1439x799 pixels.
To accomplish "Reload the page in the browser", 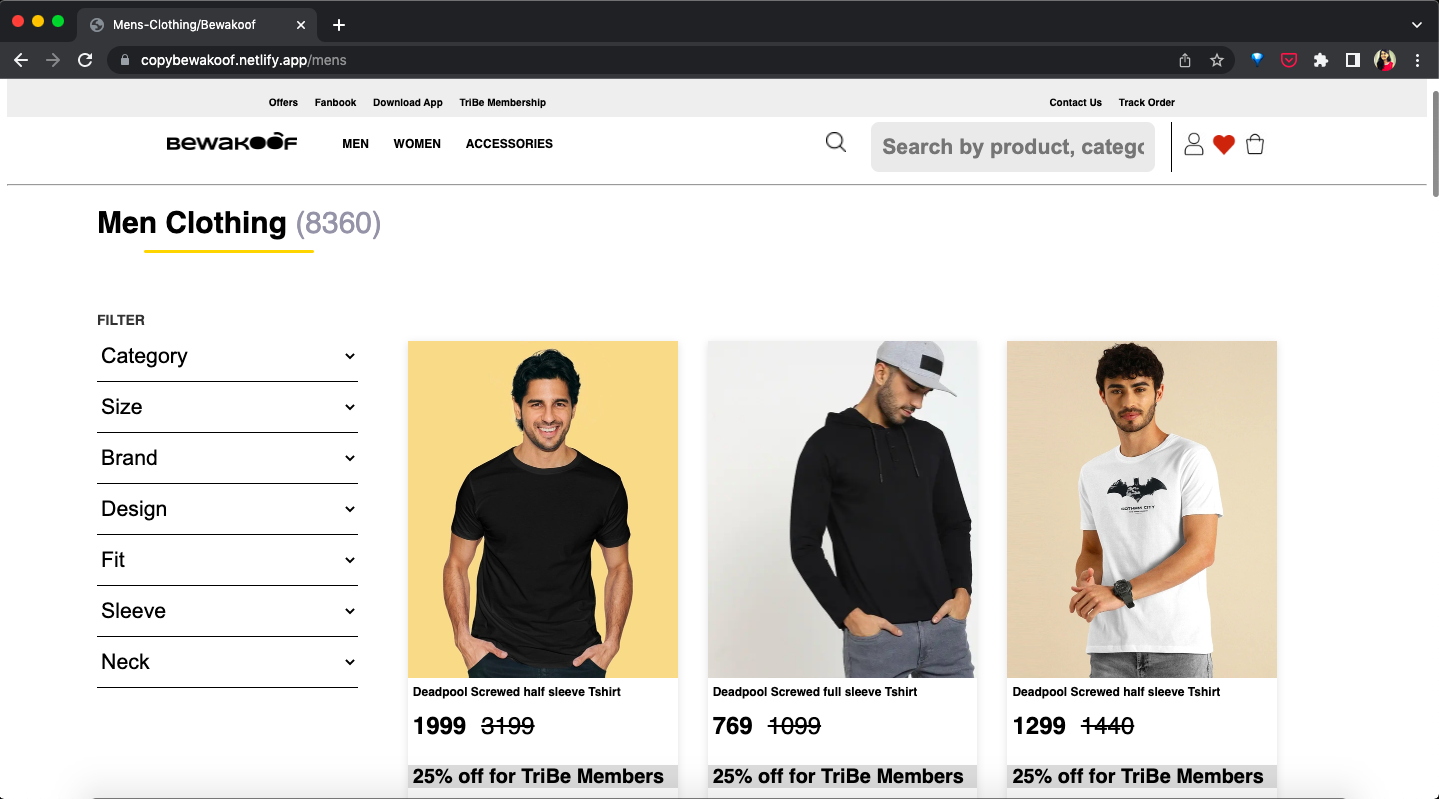I will tap(85, 60).
